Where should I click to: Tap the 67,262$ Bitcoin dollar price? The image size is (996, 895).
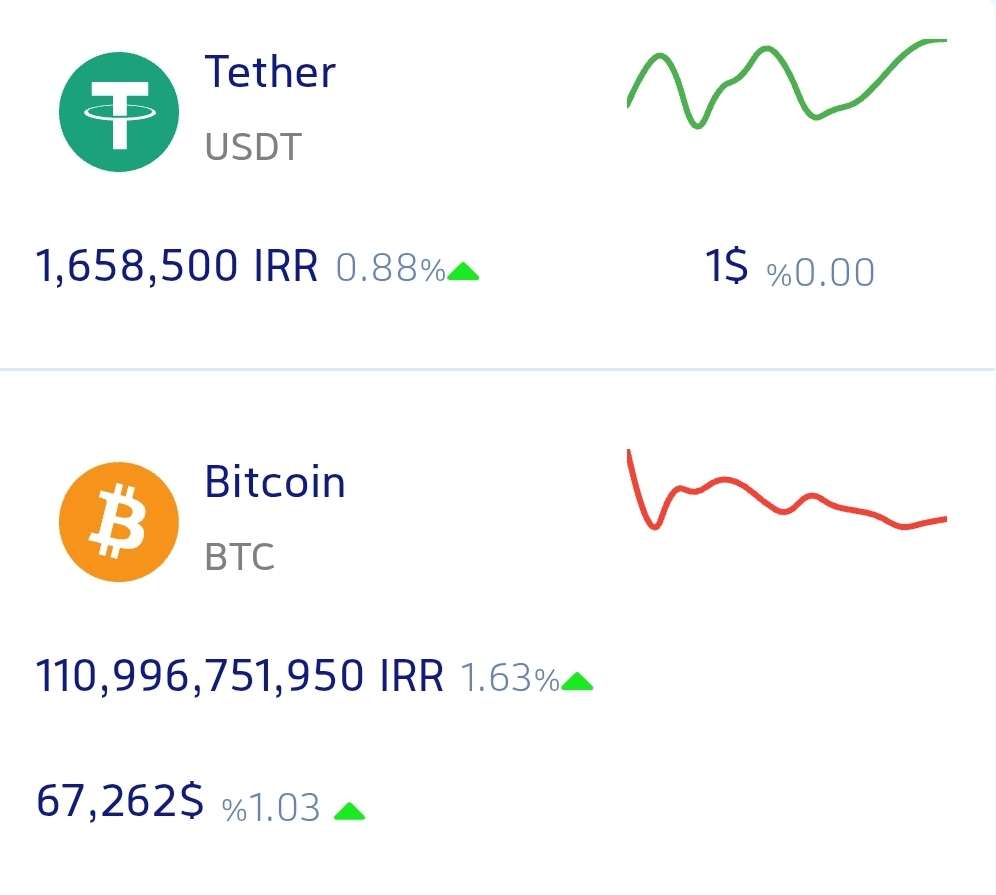tap(120, 802)
